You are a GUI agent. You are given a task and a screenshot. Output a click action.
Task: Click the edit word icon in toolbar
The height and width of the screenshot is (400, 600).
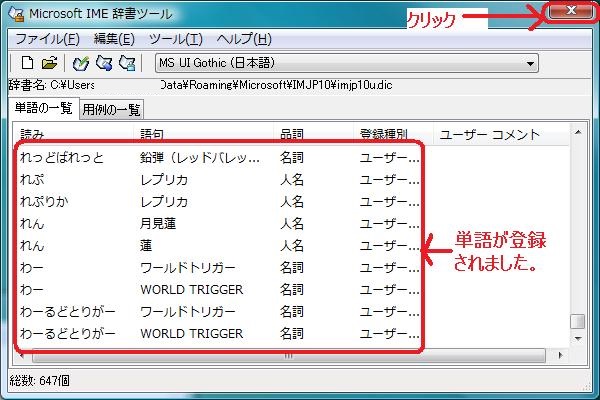click(104, 63)
